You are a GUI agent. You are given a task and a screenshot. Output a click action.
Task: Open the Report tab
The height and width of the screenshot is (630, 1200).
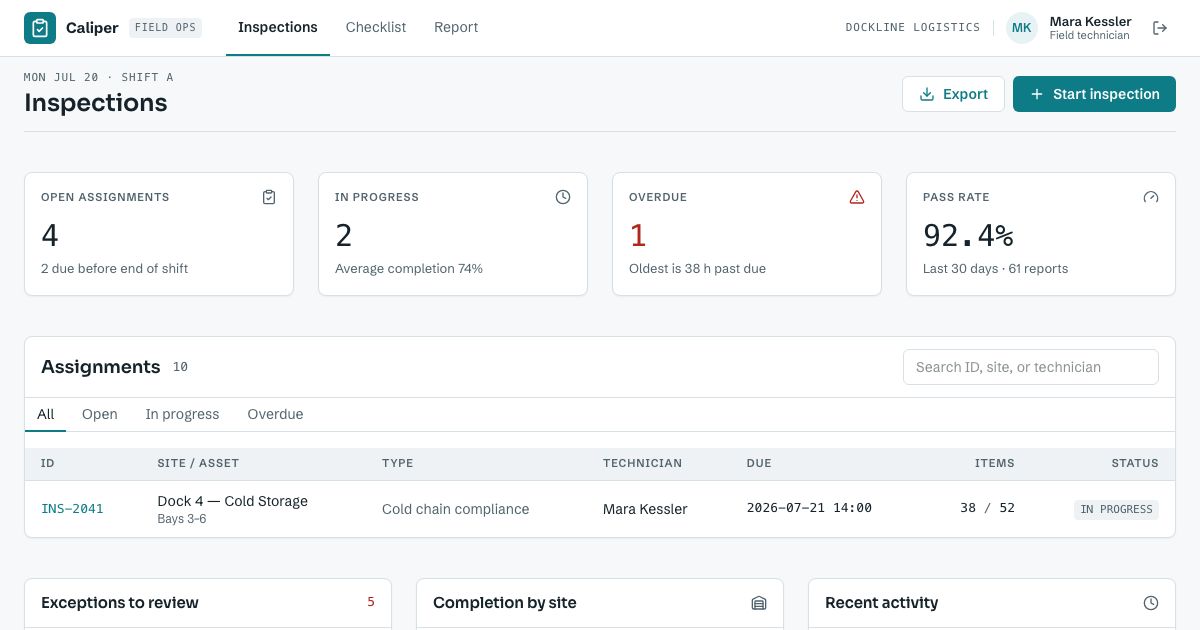tap(456, 28)
